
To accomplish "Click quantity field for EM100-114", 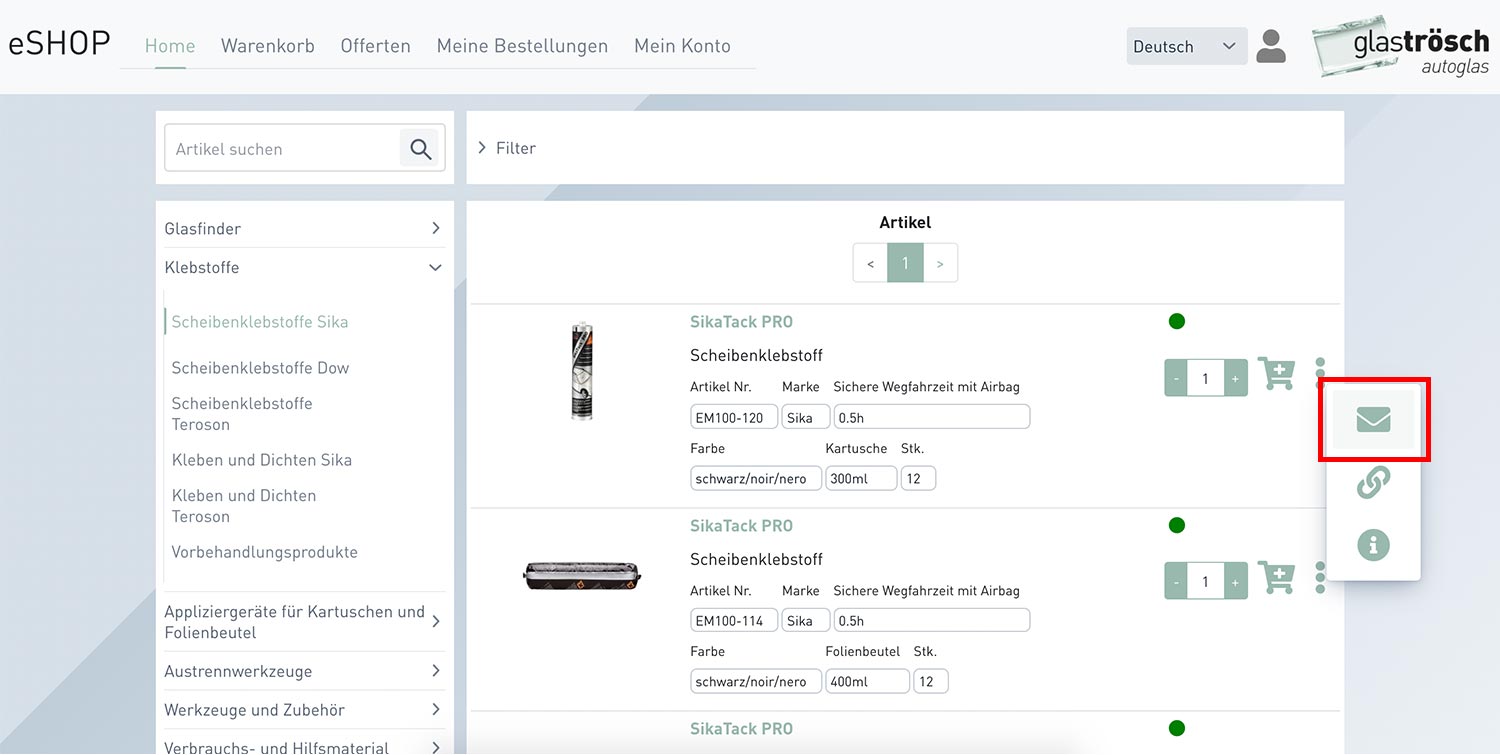I will click(1206, 581).
